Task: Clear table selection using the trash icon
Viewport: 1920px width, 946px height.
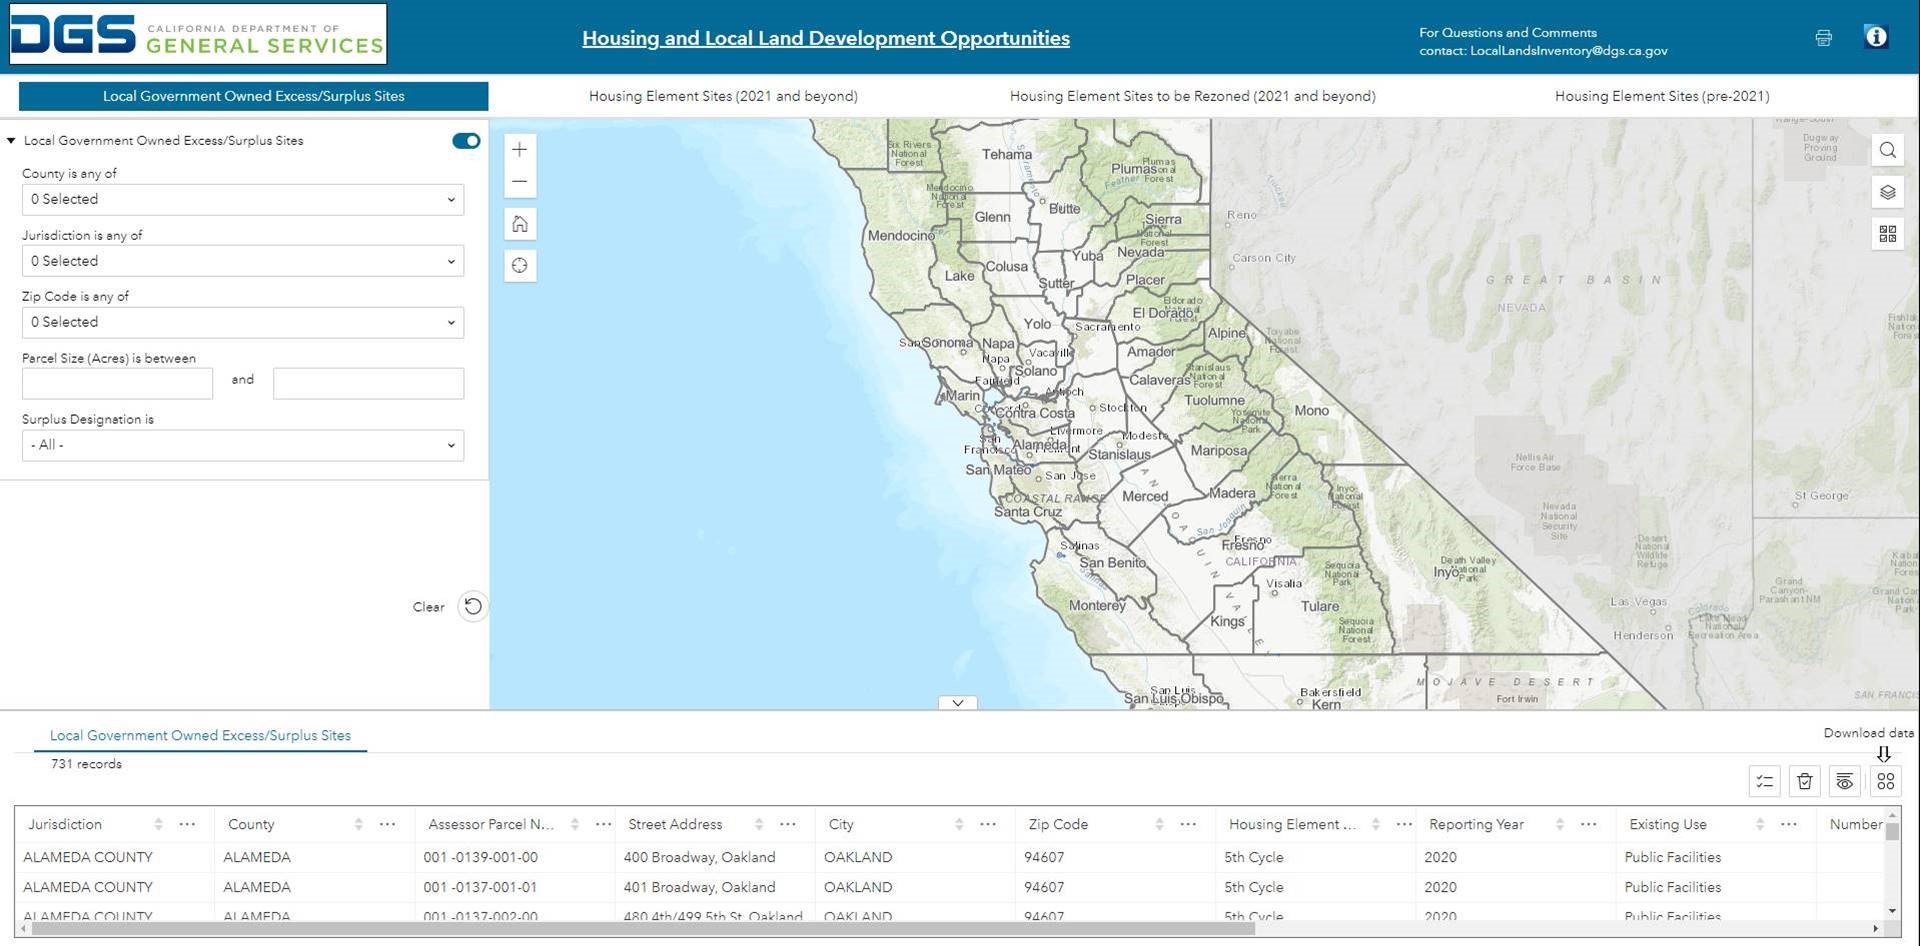Action: (x=1805, y=781)
